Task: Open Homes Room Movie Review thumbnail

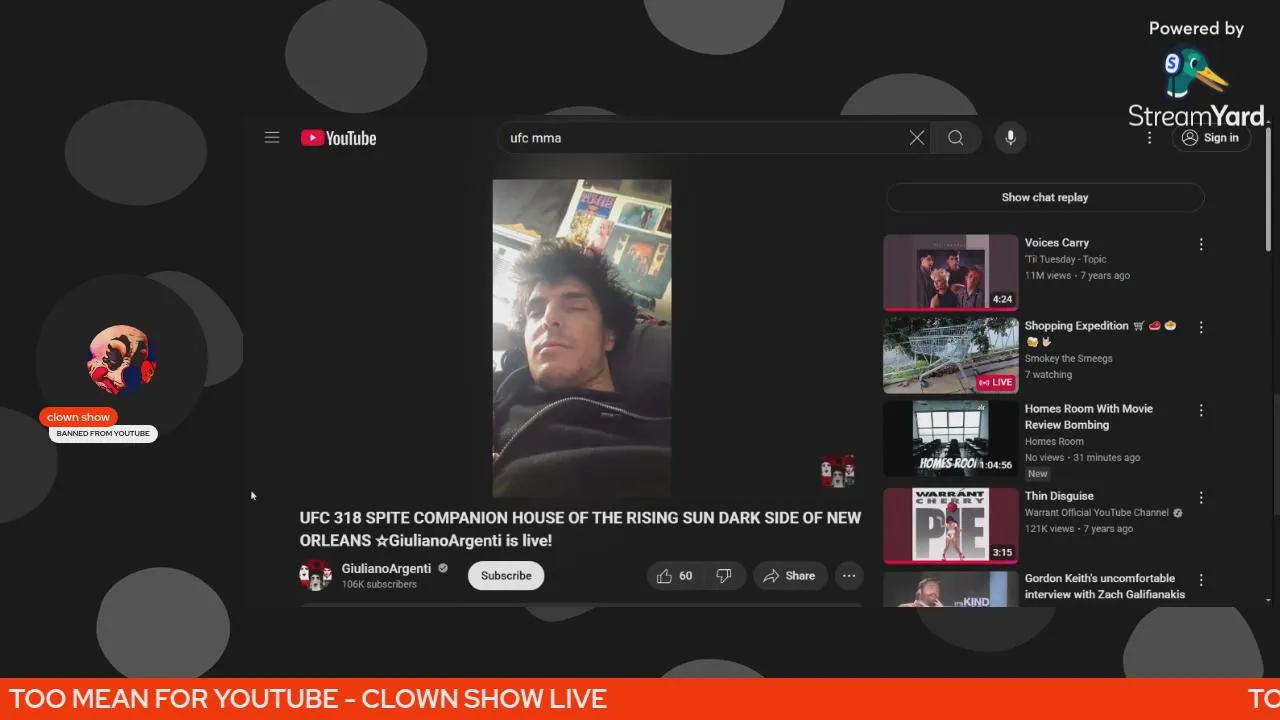Action: (950, 438)
